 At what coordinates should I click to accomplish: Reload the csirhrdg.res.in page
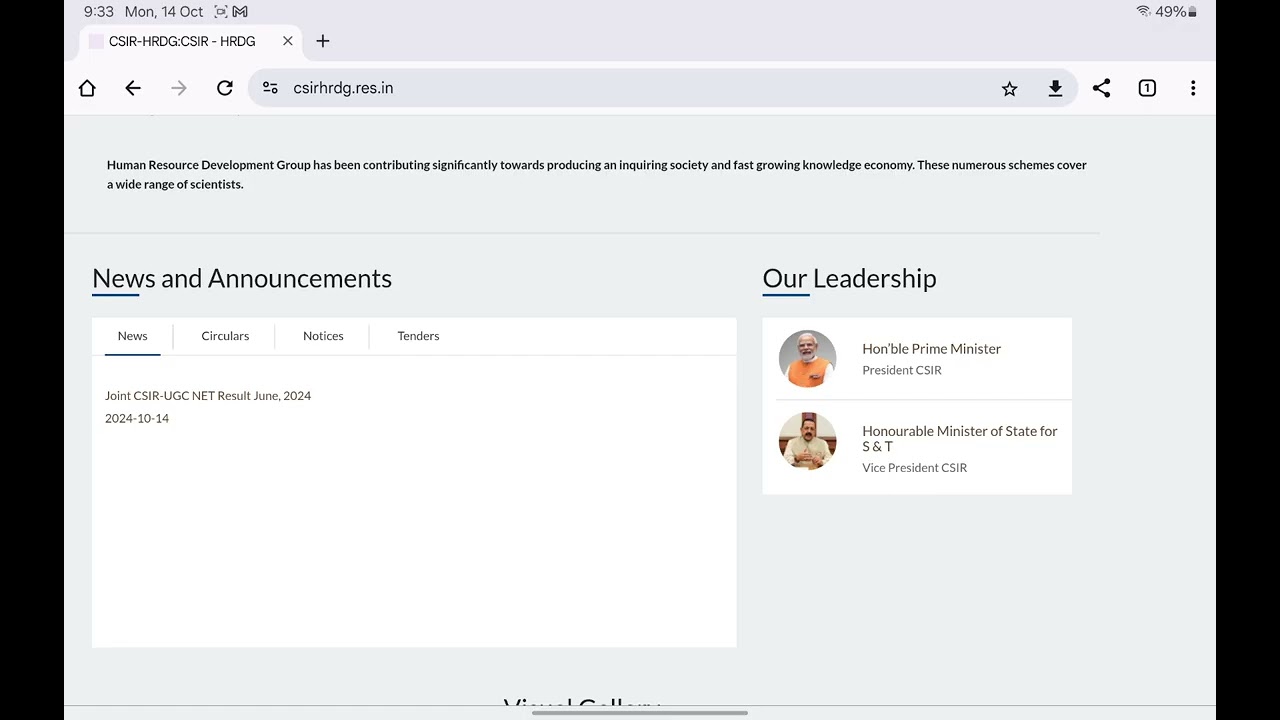(x=225, y=88)
